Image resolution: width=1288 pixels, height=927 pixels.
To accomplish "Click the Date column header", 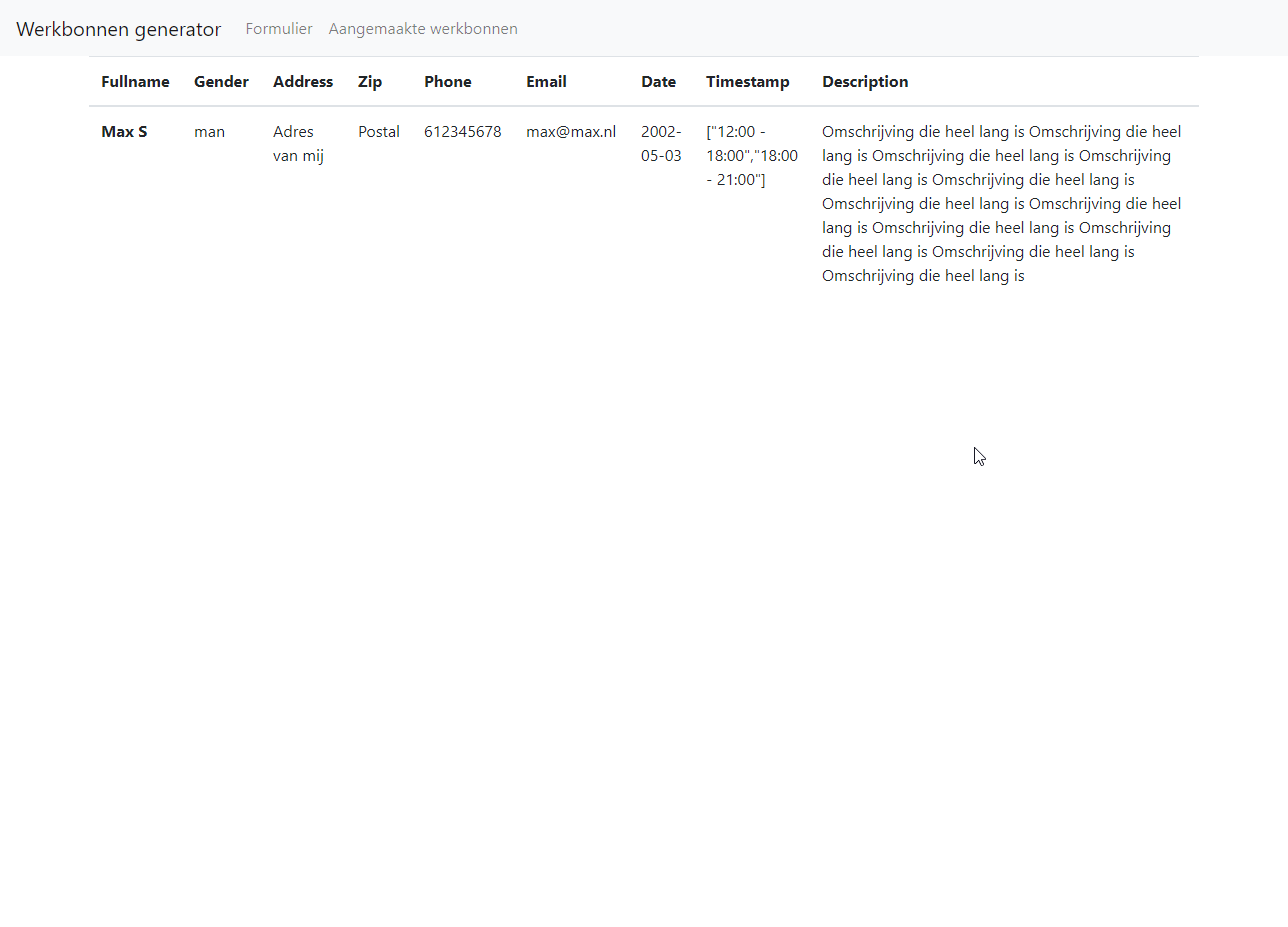I will tap(658, 82).
